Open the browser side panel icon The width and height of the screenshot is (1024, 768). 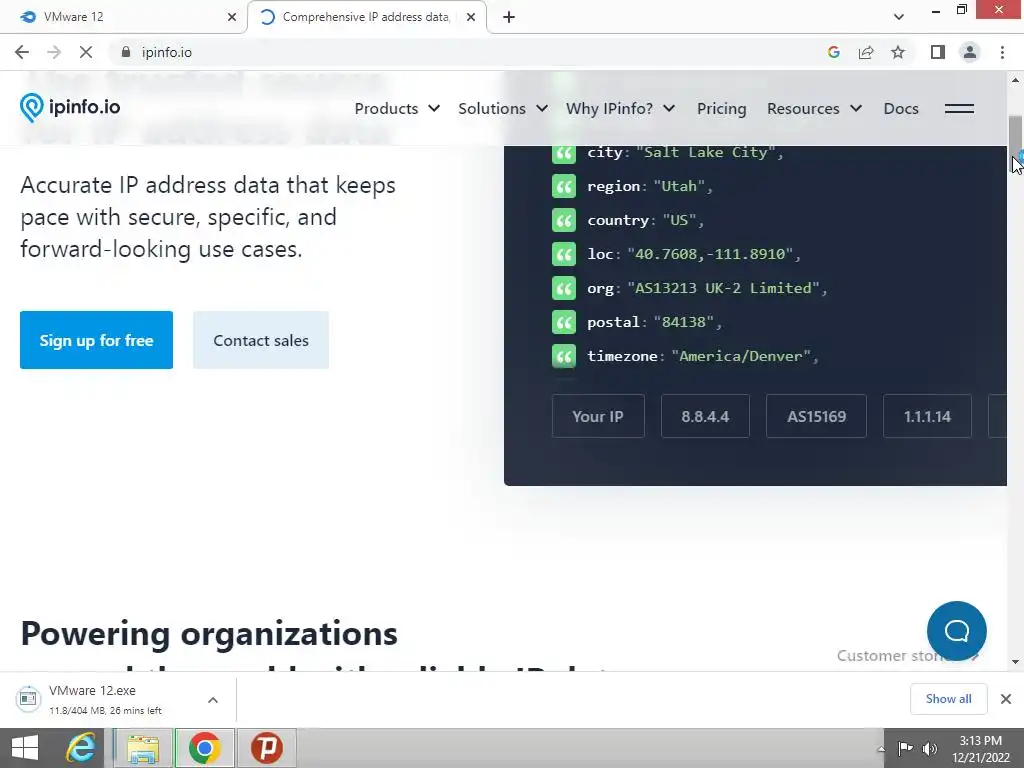point(937,52)
